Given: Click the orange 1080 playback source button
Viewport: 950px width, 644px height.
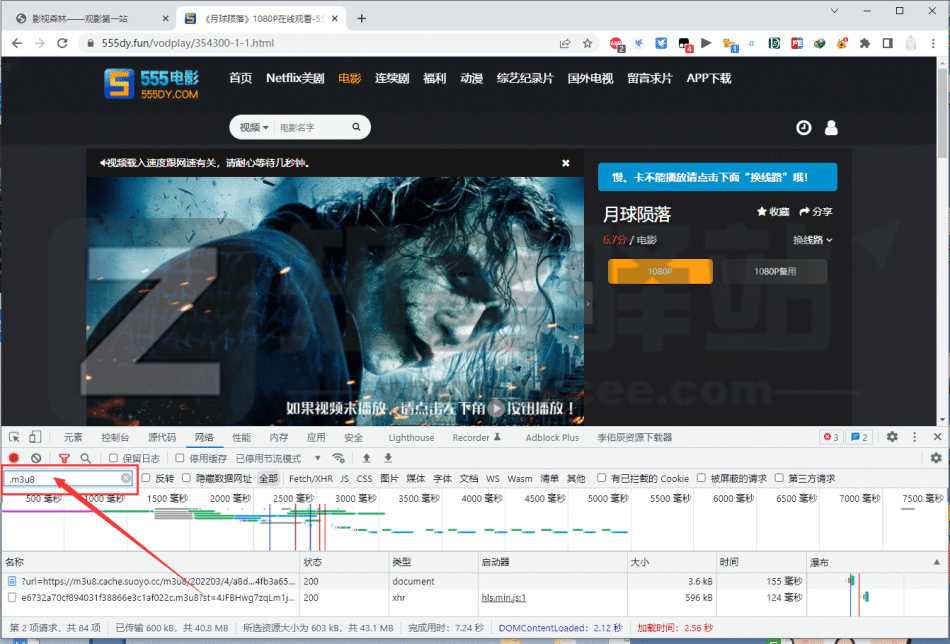Looking at the screenshot, I should click(x=659, y=271).
